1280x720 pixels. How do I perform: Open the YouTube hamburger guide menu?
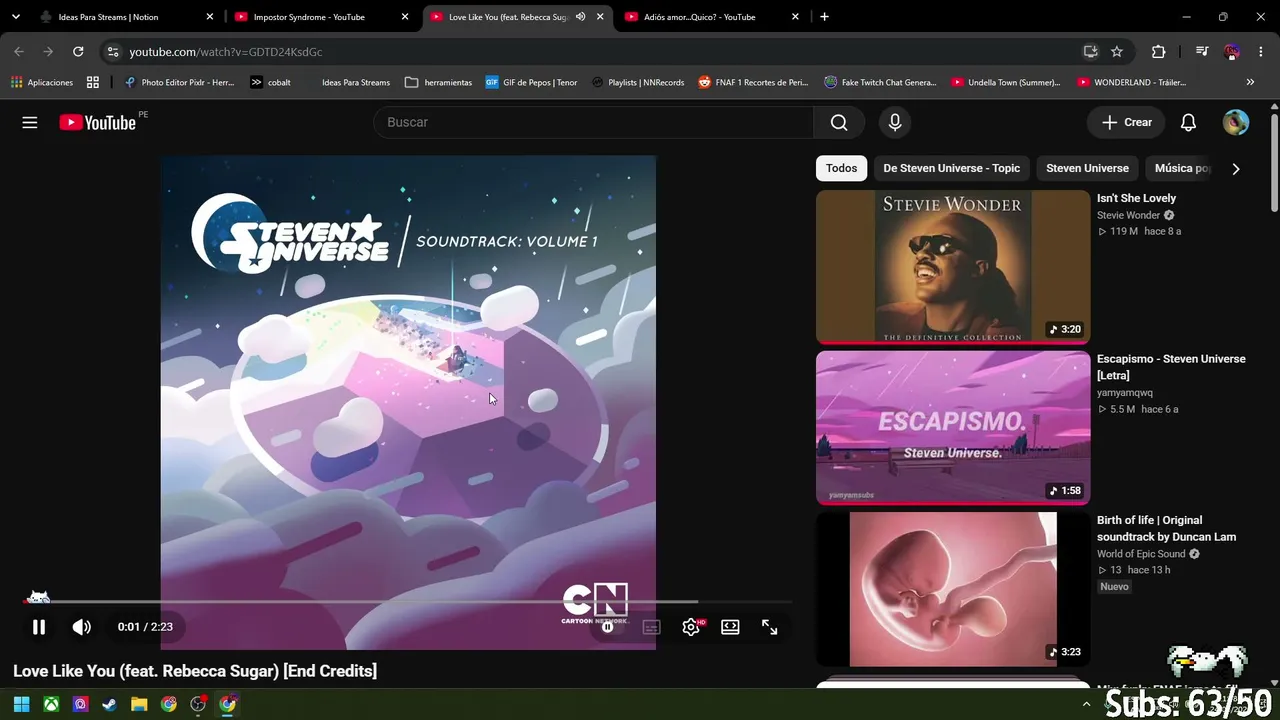click(x=30, y=122)
